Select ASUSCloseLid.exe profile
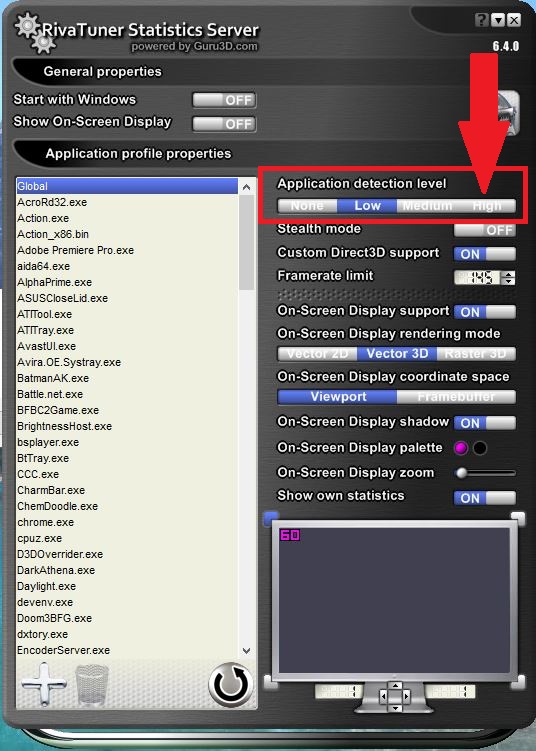Image resolution: width=536 pixels, height=751 pixels. click(127, 298)
